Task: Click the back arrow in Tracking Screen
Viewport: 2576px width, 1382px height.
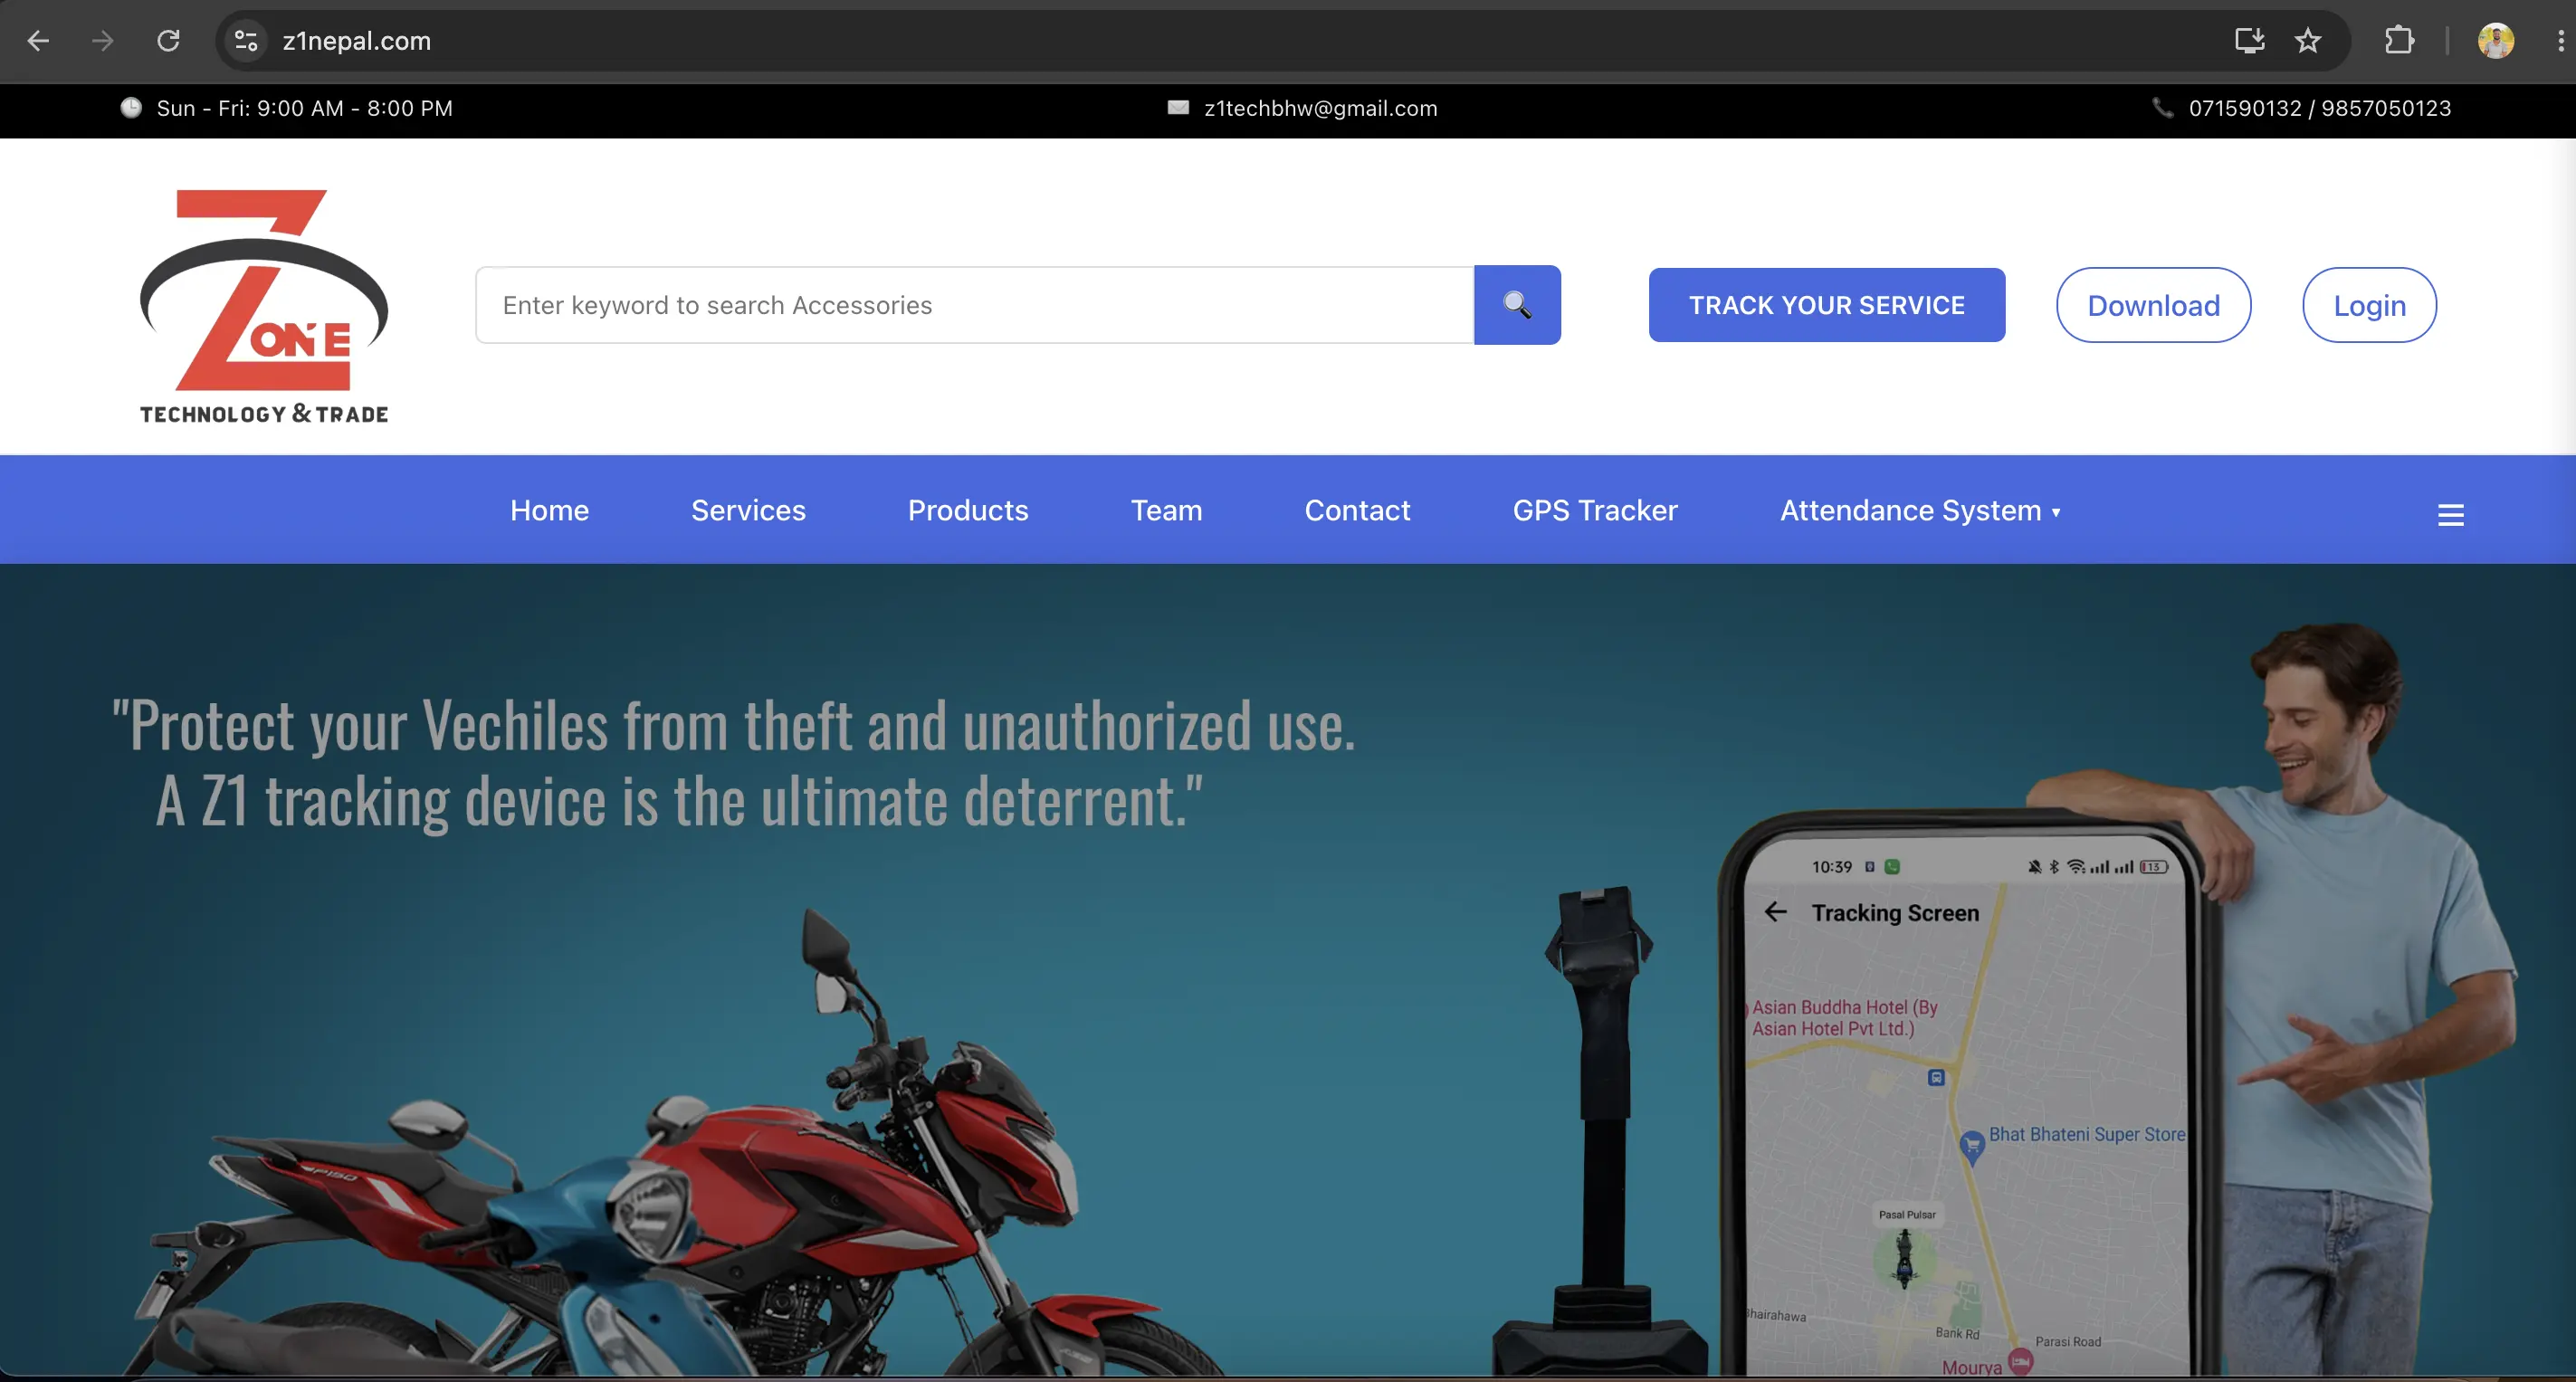Action: (1776, 912)
